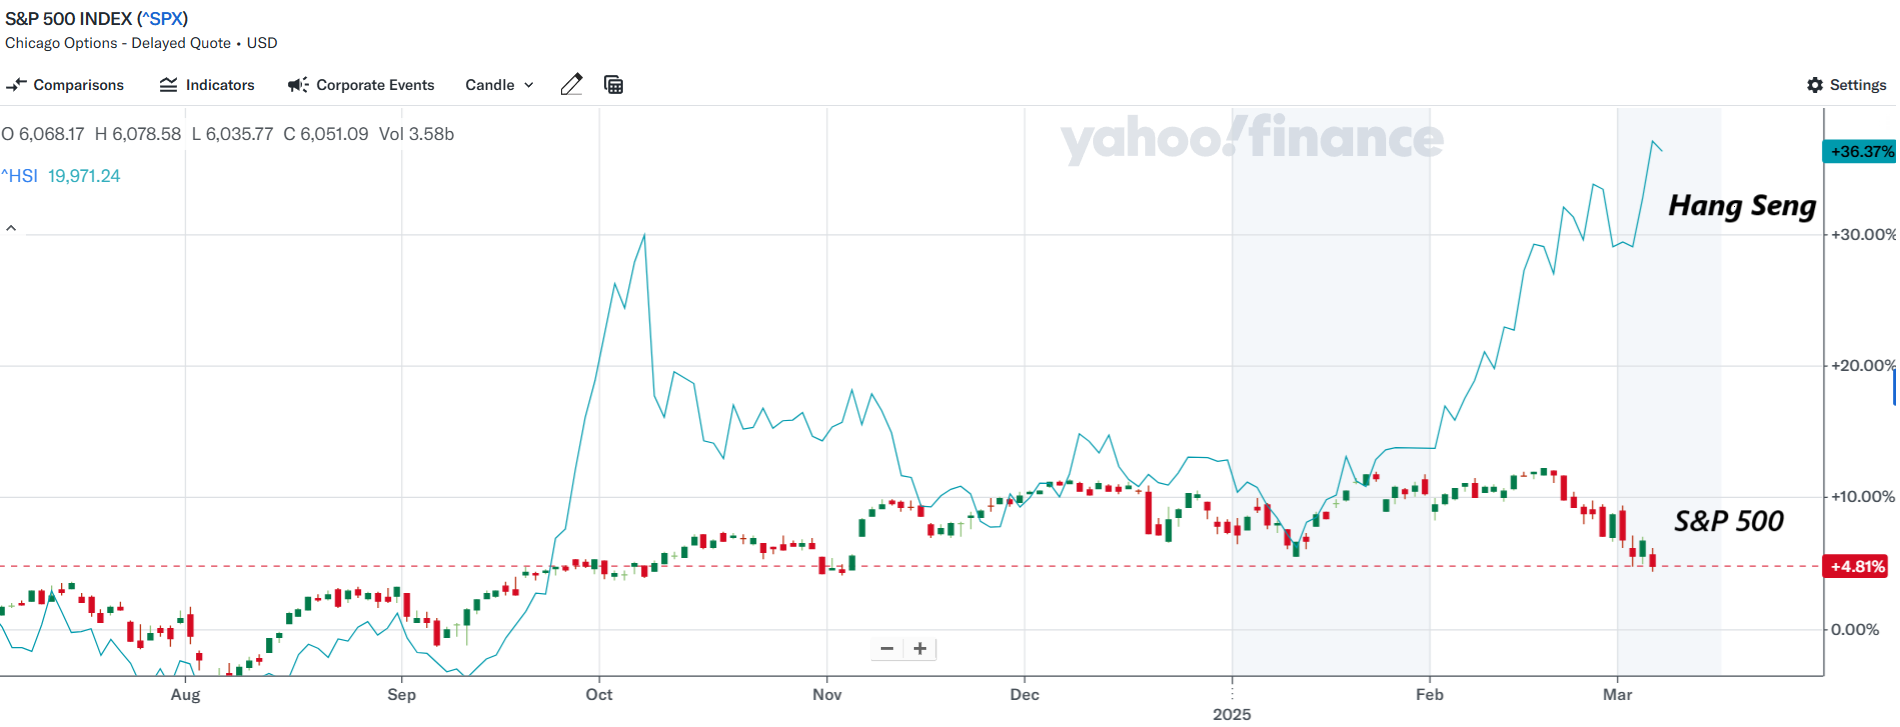Select the drawing pencil tool
1900x727 pixels.
coord(571,85)
